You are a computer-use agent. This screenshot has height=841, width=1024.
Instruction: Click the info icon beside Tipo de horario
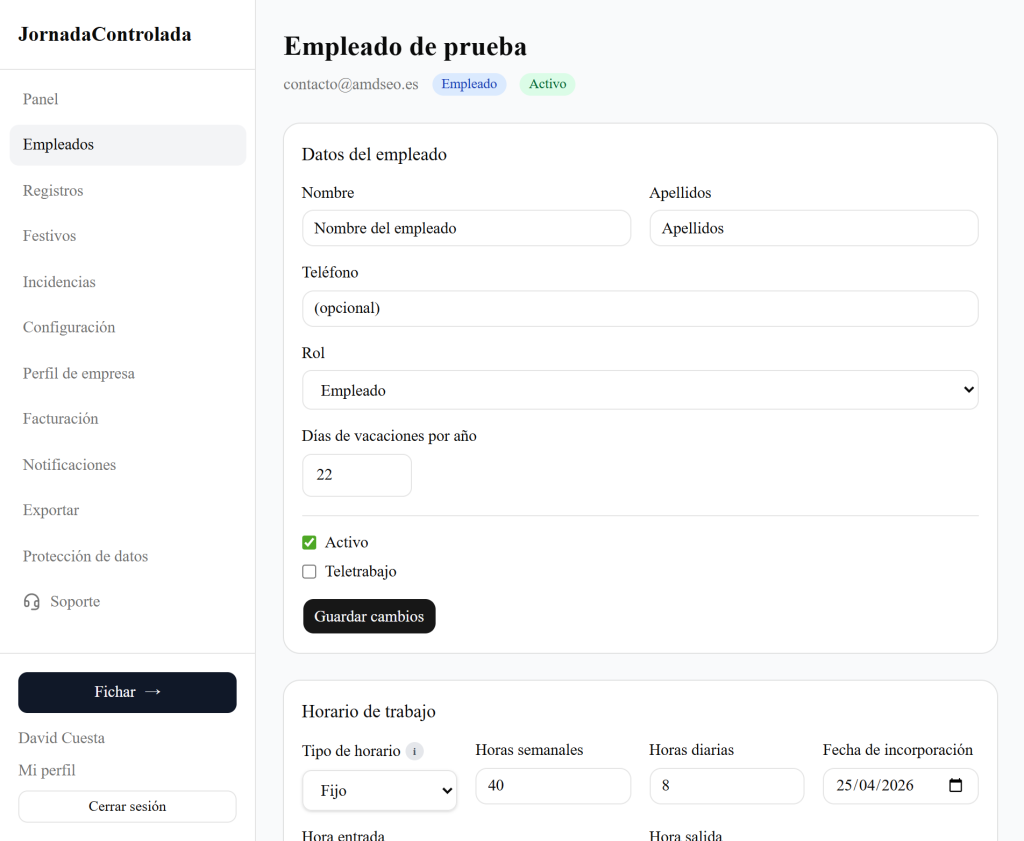pyautogui.click(x=415, y=751)
